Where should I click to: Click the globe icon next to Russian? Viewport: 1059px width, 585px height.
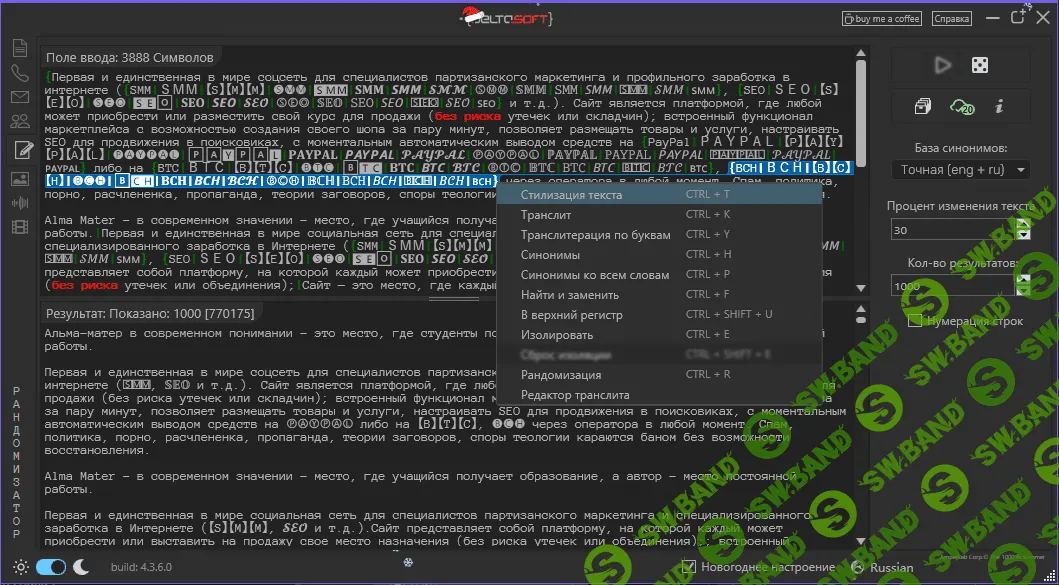click(x=858, y=567)
